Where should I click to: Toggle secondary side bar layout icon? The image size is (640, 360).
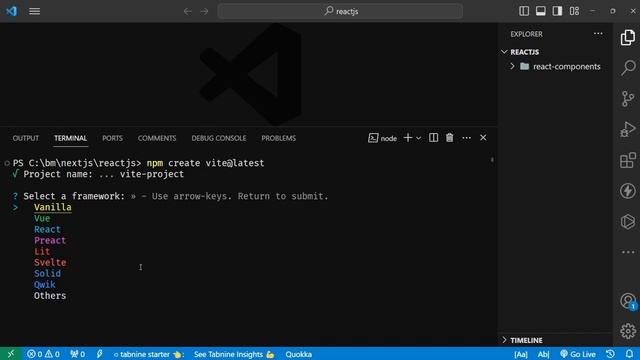557,11
